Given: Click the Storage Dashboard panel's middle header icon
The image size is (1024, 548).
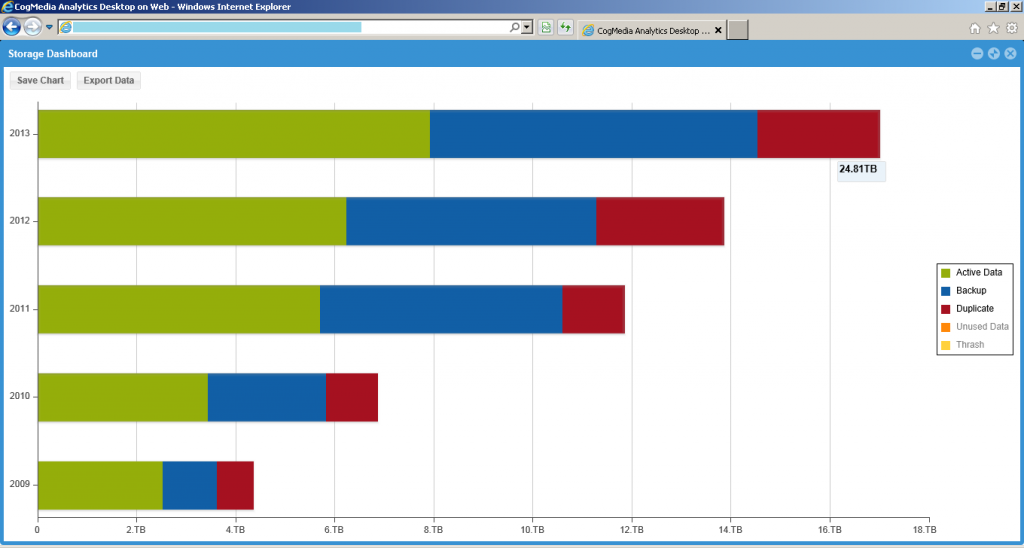Looking at the screenshot, I should (993, 54).
